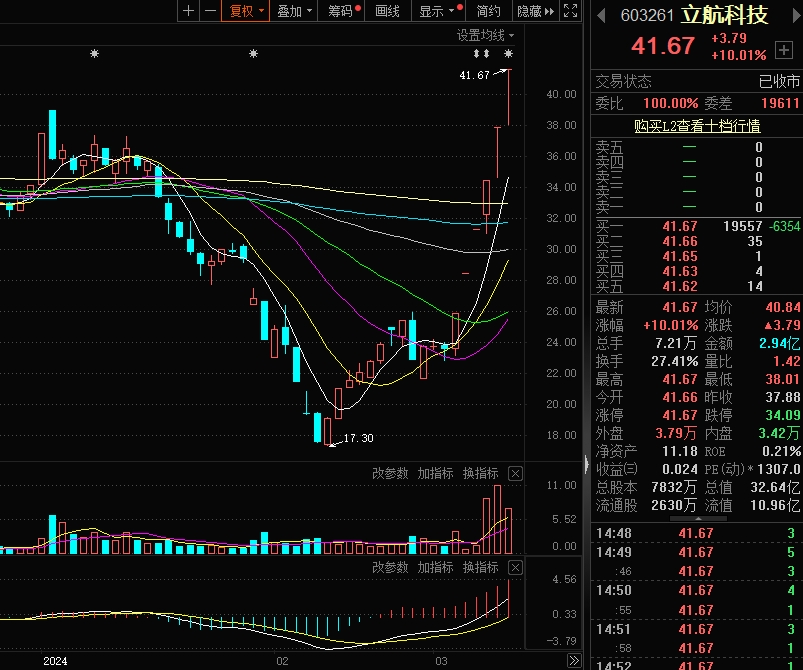Click the minus zoom-out chart button
The image size is (803, 670).
click(x=210, y=11)
